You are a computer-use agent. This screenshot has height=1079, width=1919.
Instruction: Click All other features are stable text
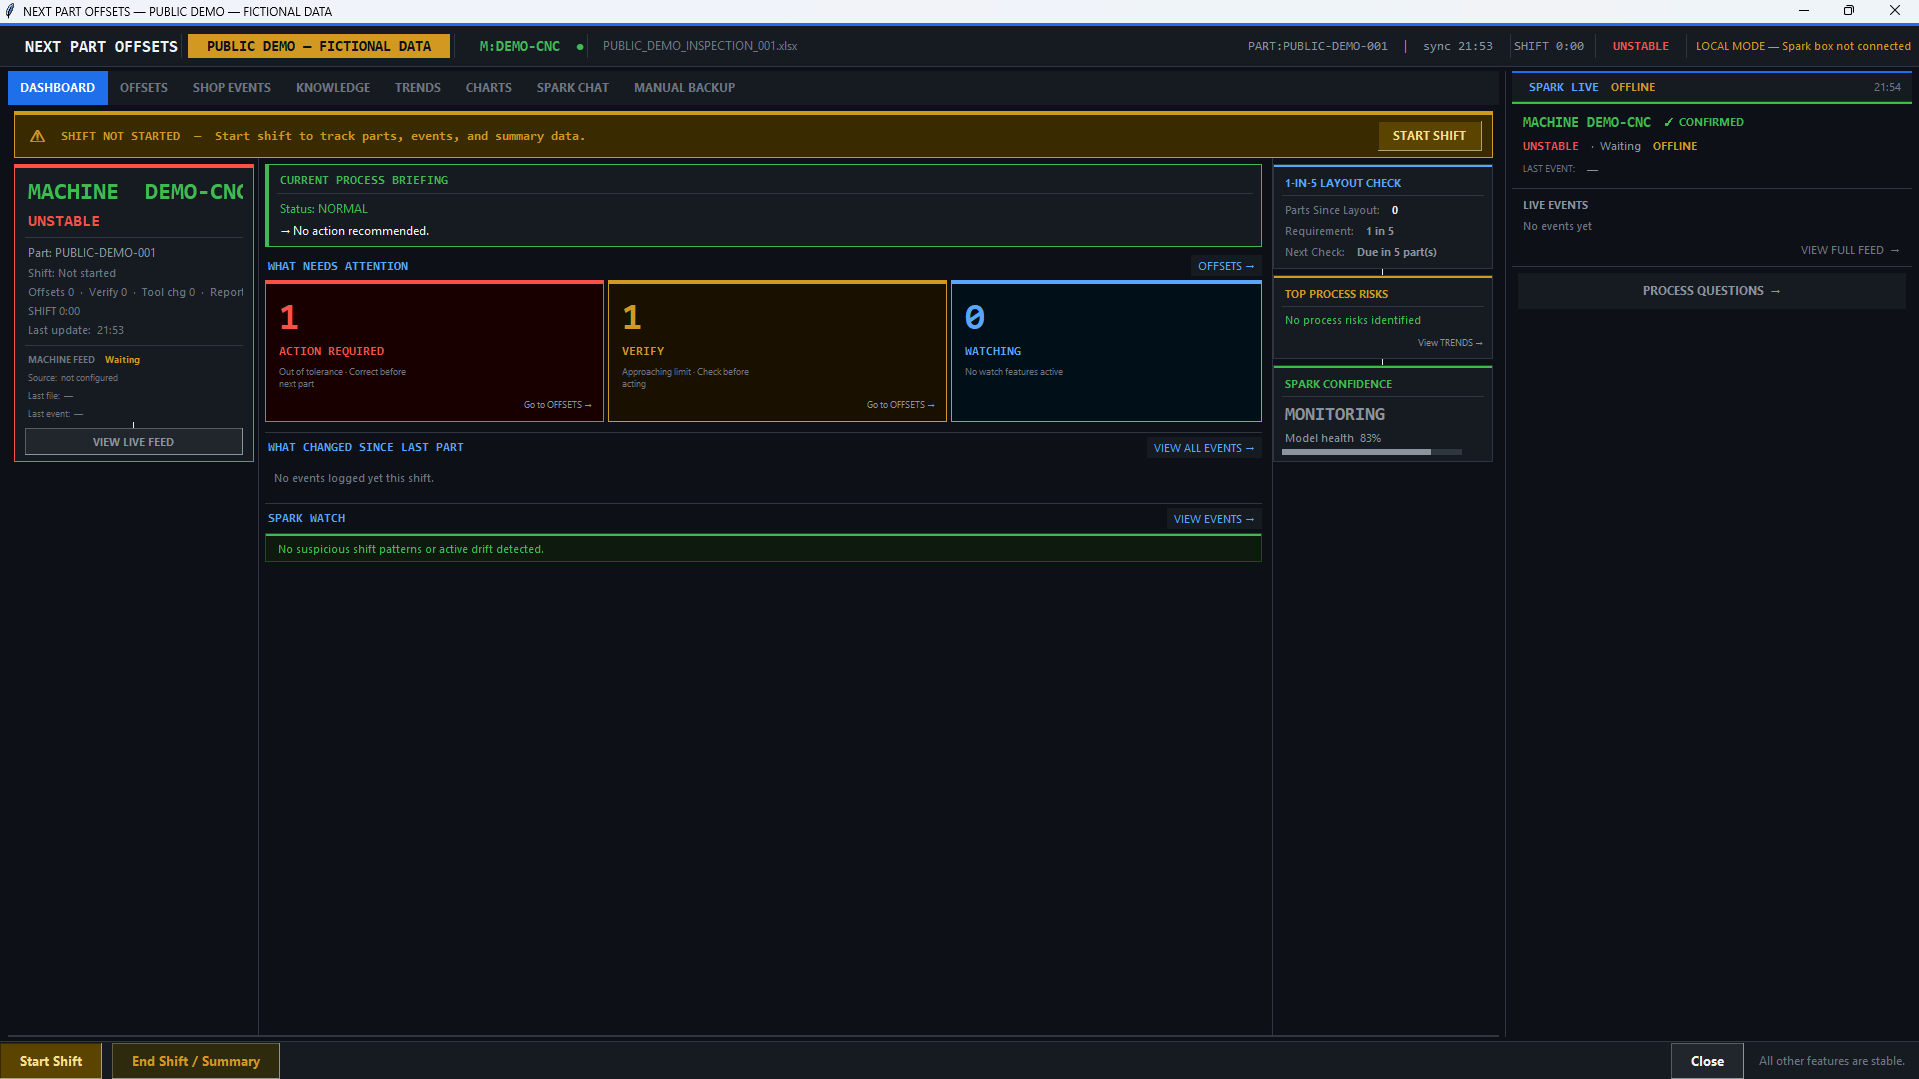pyautogui.click(x=1832, y=1061)
